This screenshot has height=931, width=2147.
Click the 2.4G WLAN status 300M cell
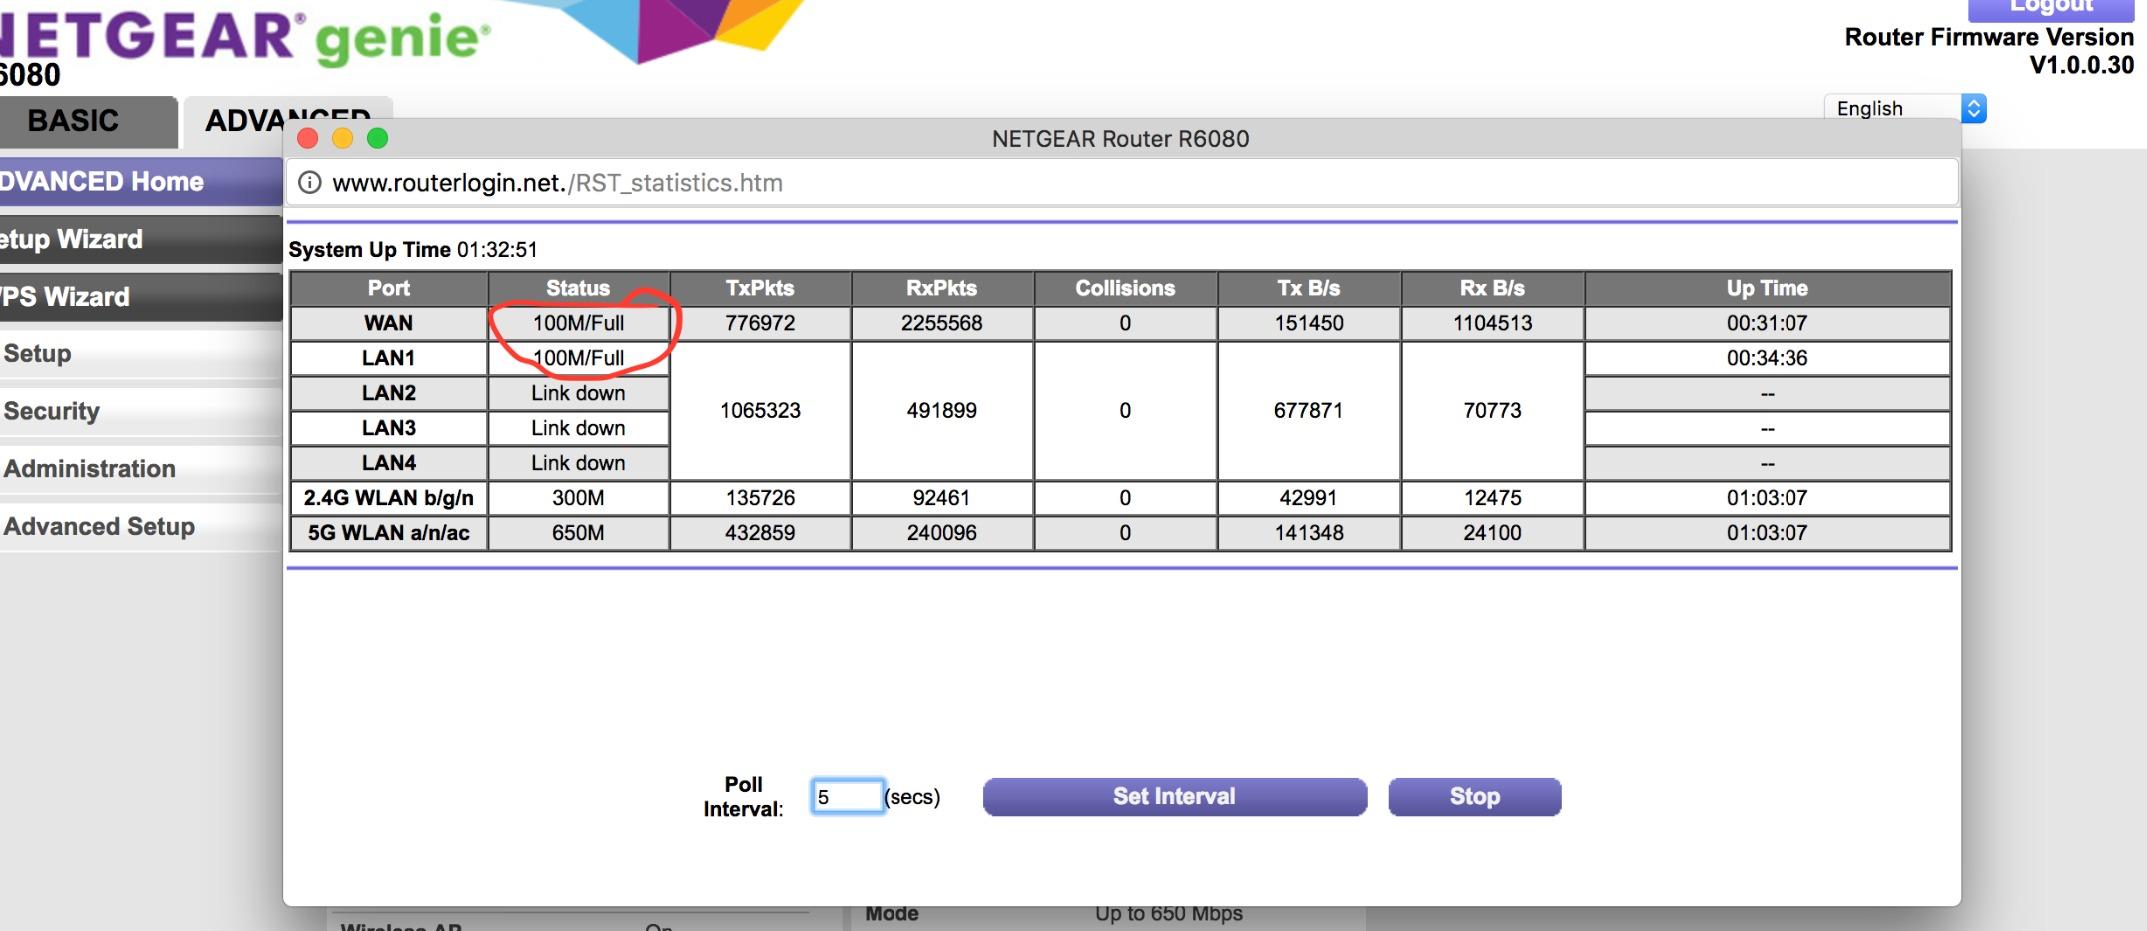click(578, 498)
